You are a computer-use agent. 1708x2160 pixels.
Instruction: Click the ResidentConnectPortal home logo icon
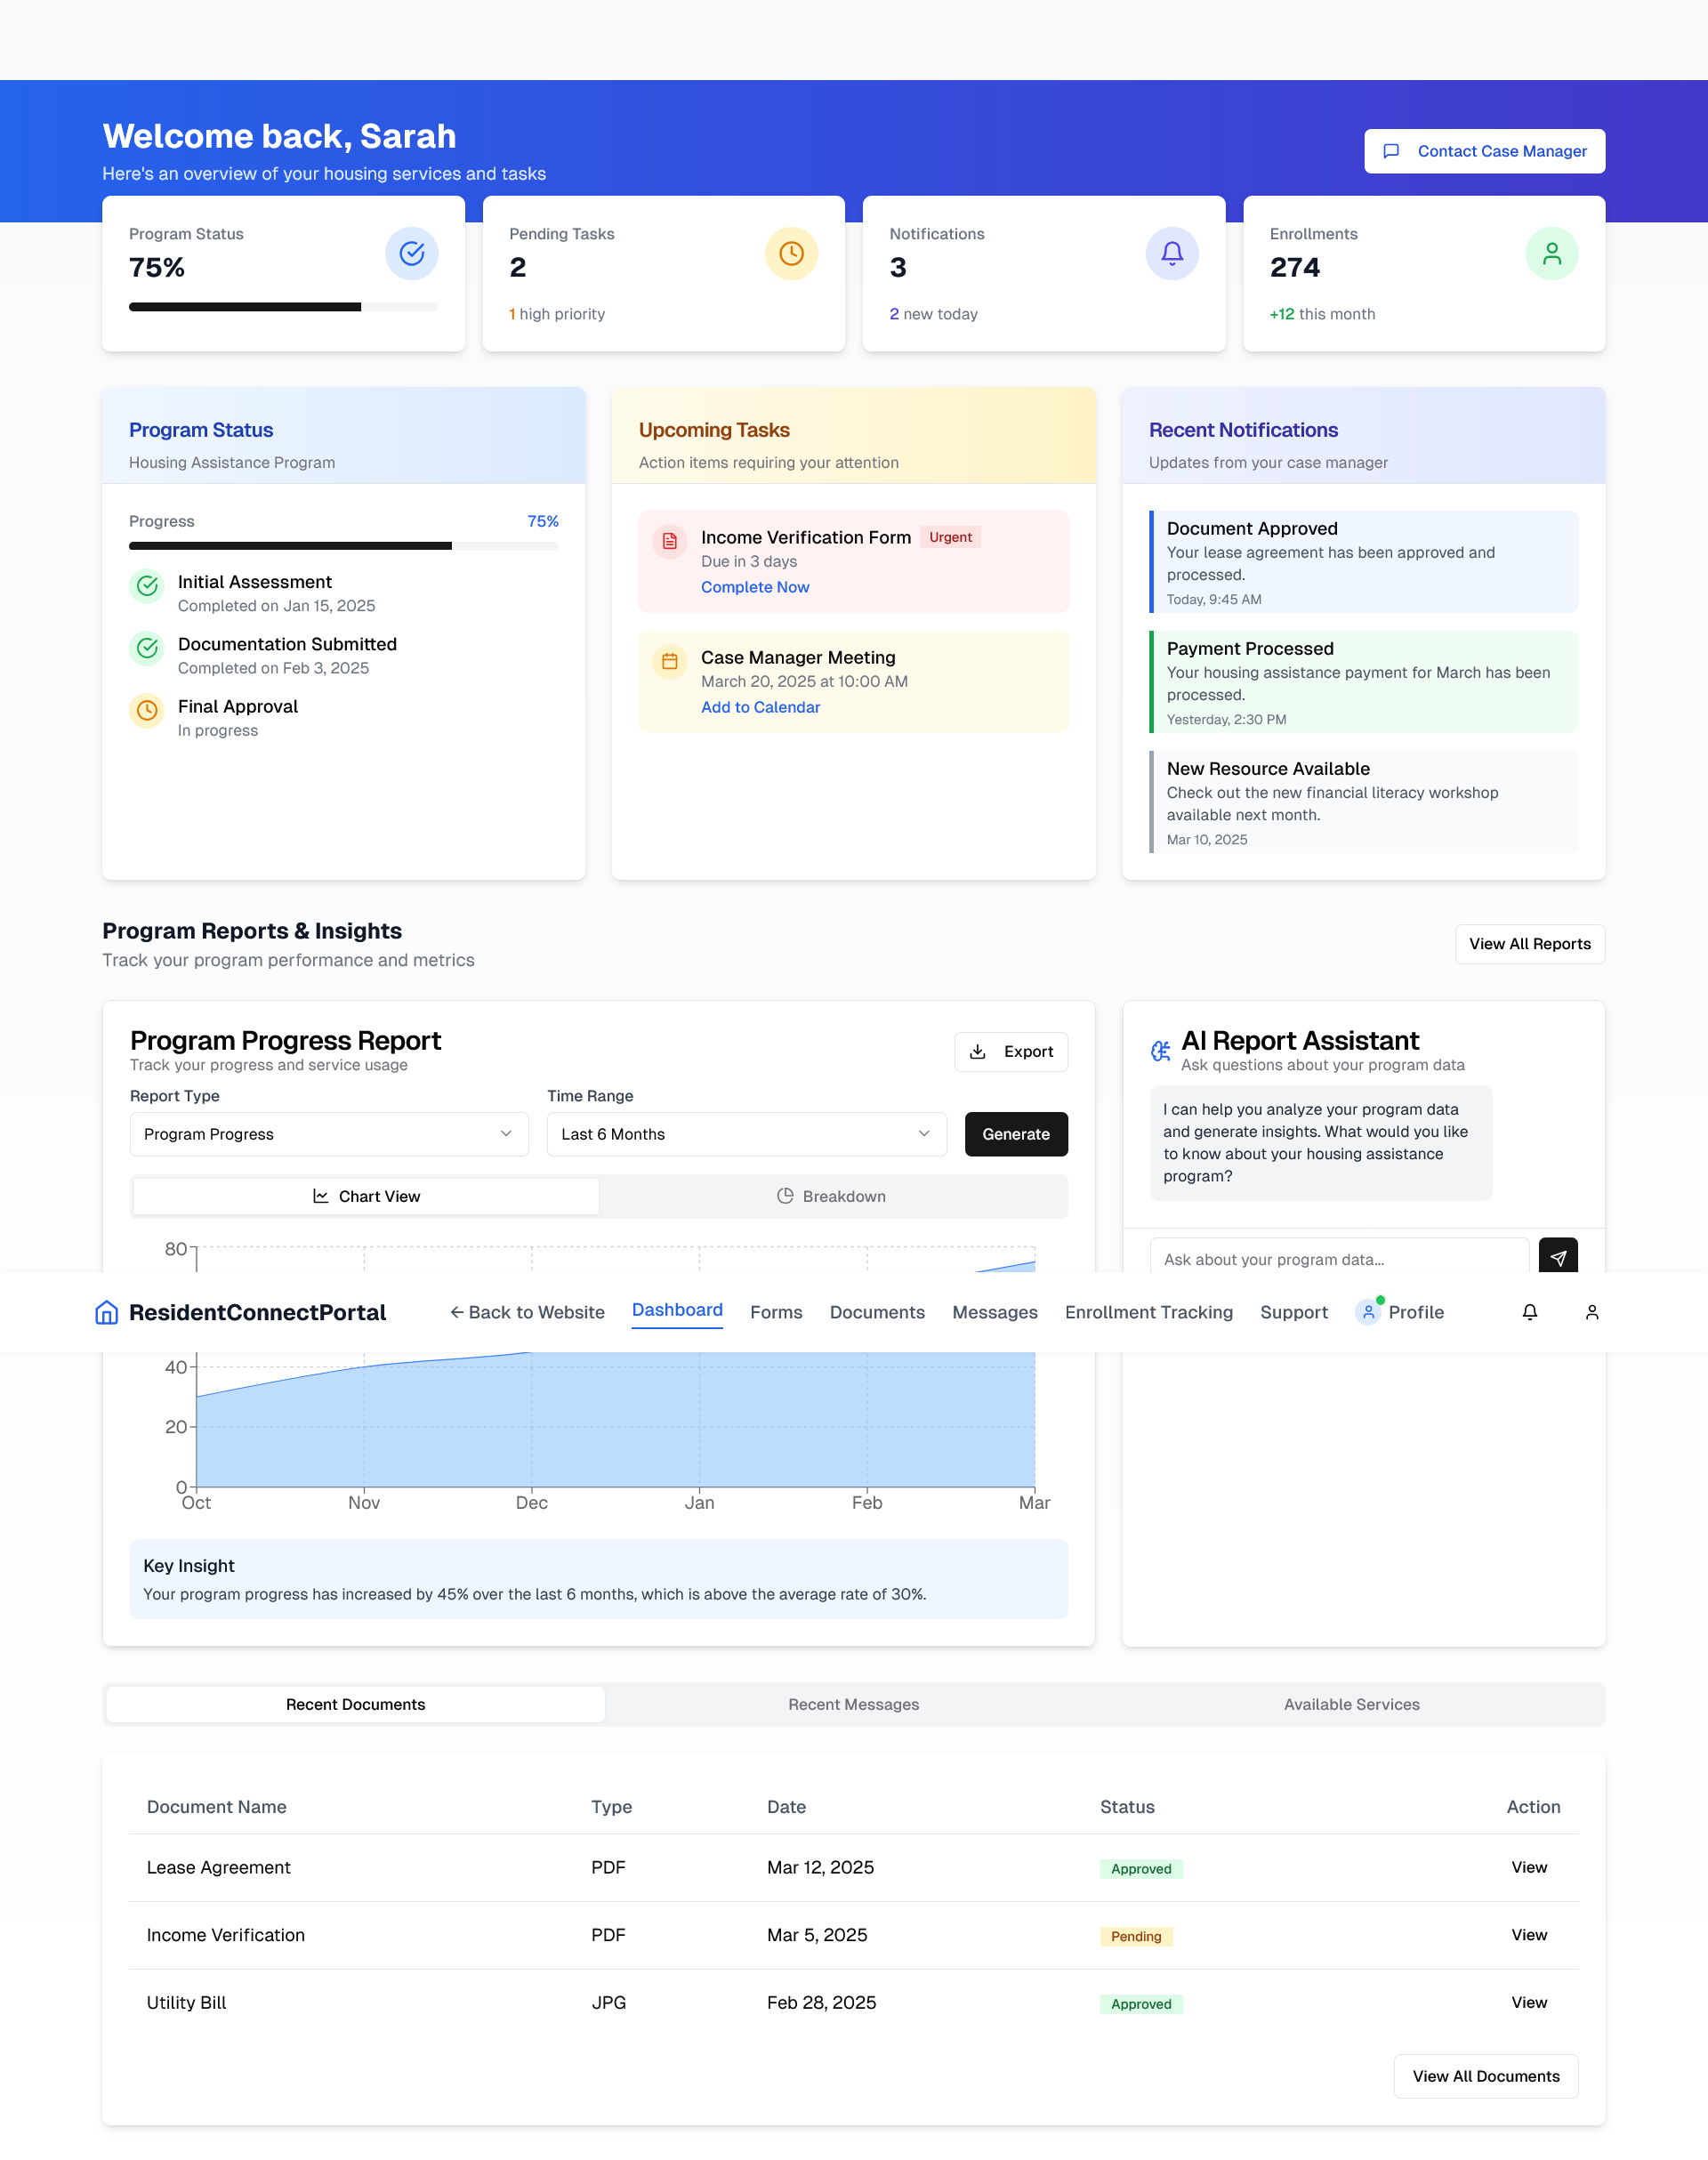(x=105, y=1312)
